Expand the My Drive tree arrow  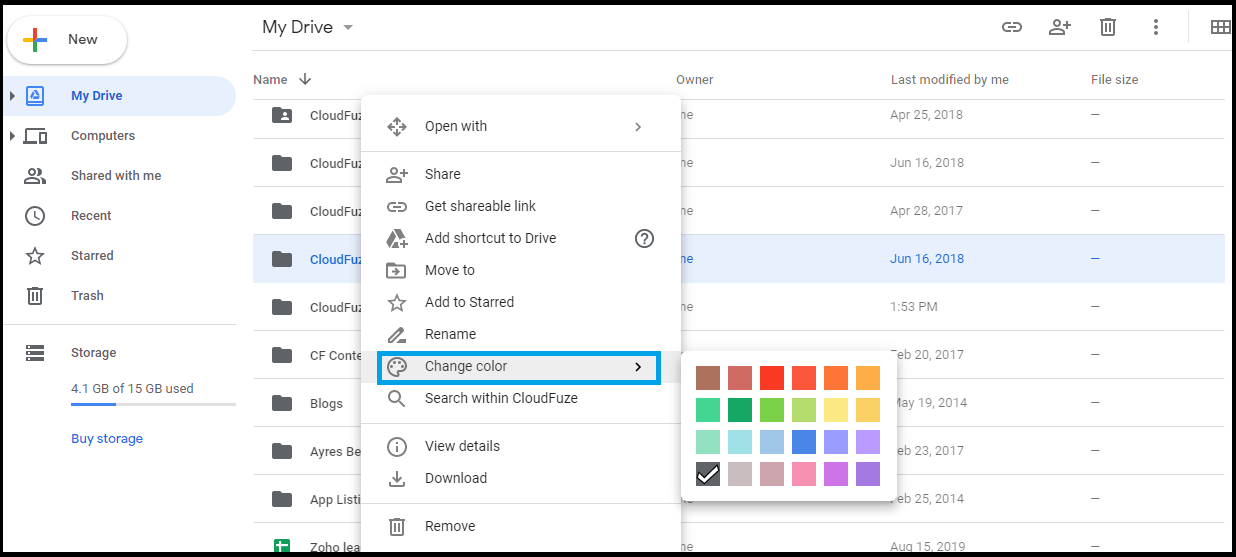tap(12, 96)
